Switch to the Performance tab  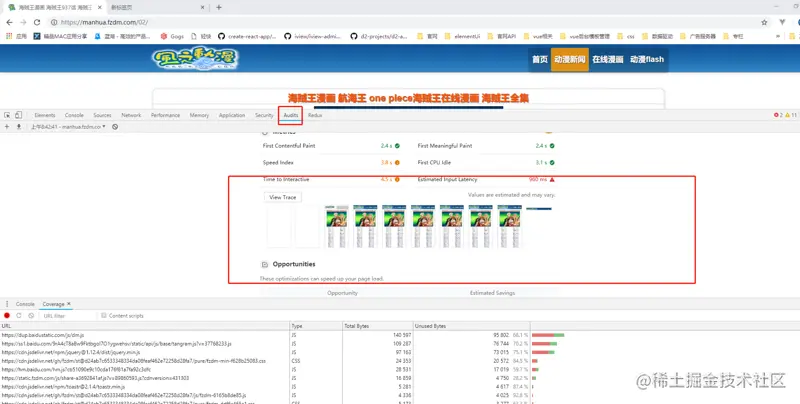pos(165,115)
